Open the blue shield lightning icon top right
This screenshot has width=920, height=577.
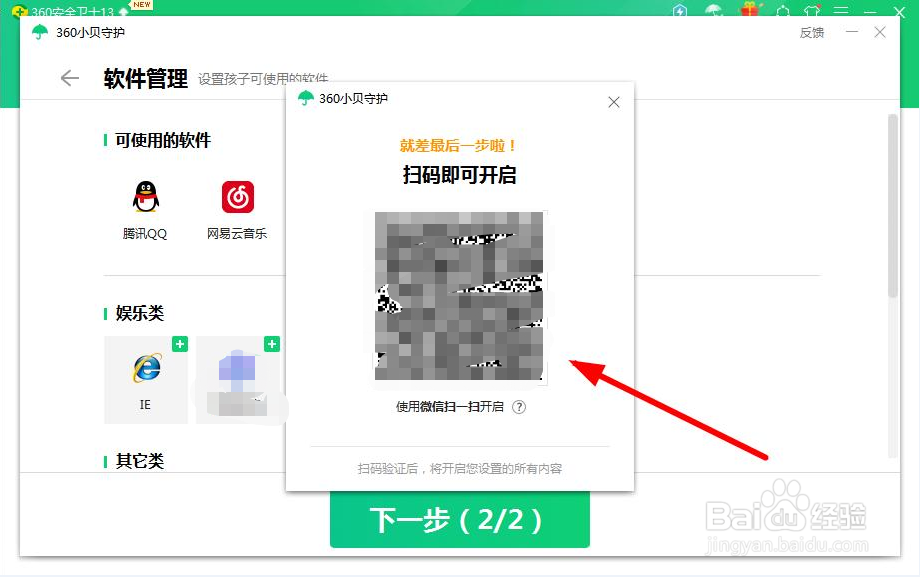click(x=679, y=10)
